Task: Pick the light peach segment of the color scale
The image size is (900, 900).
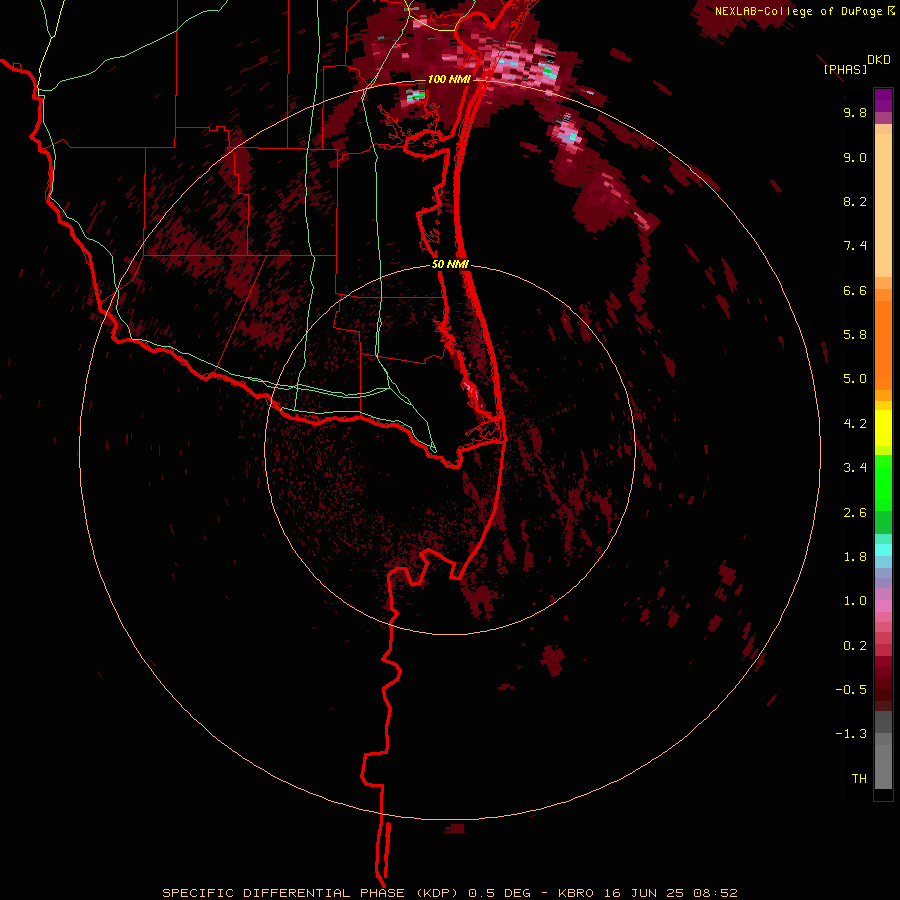Action: pos(883,205)
